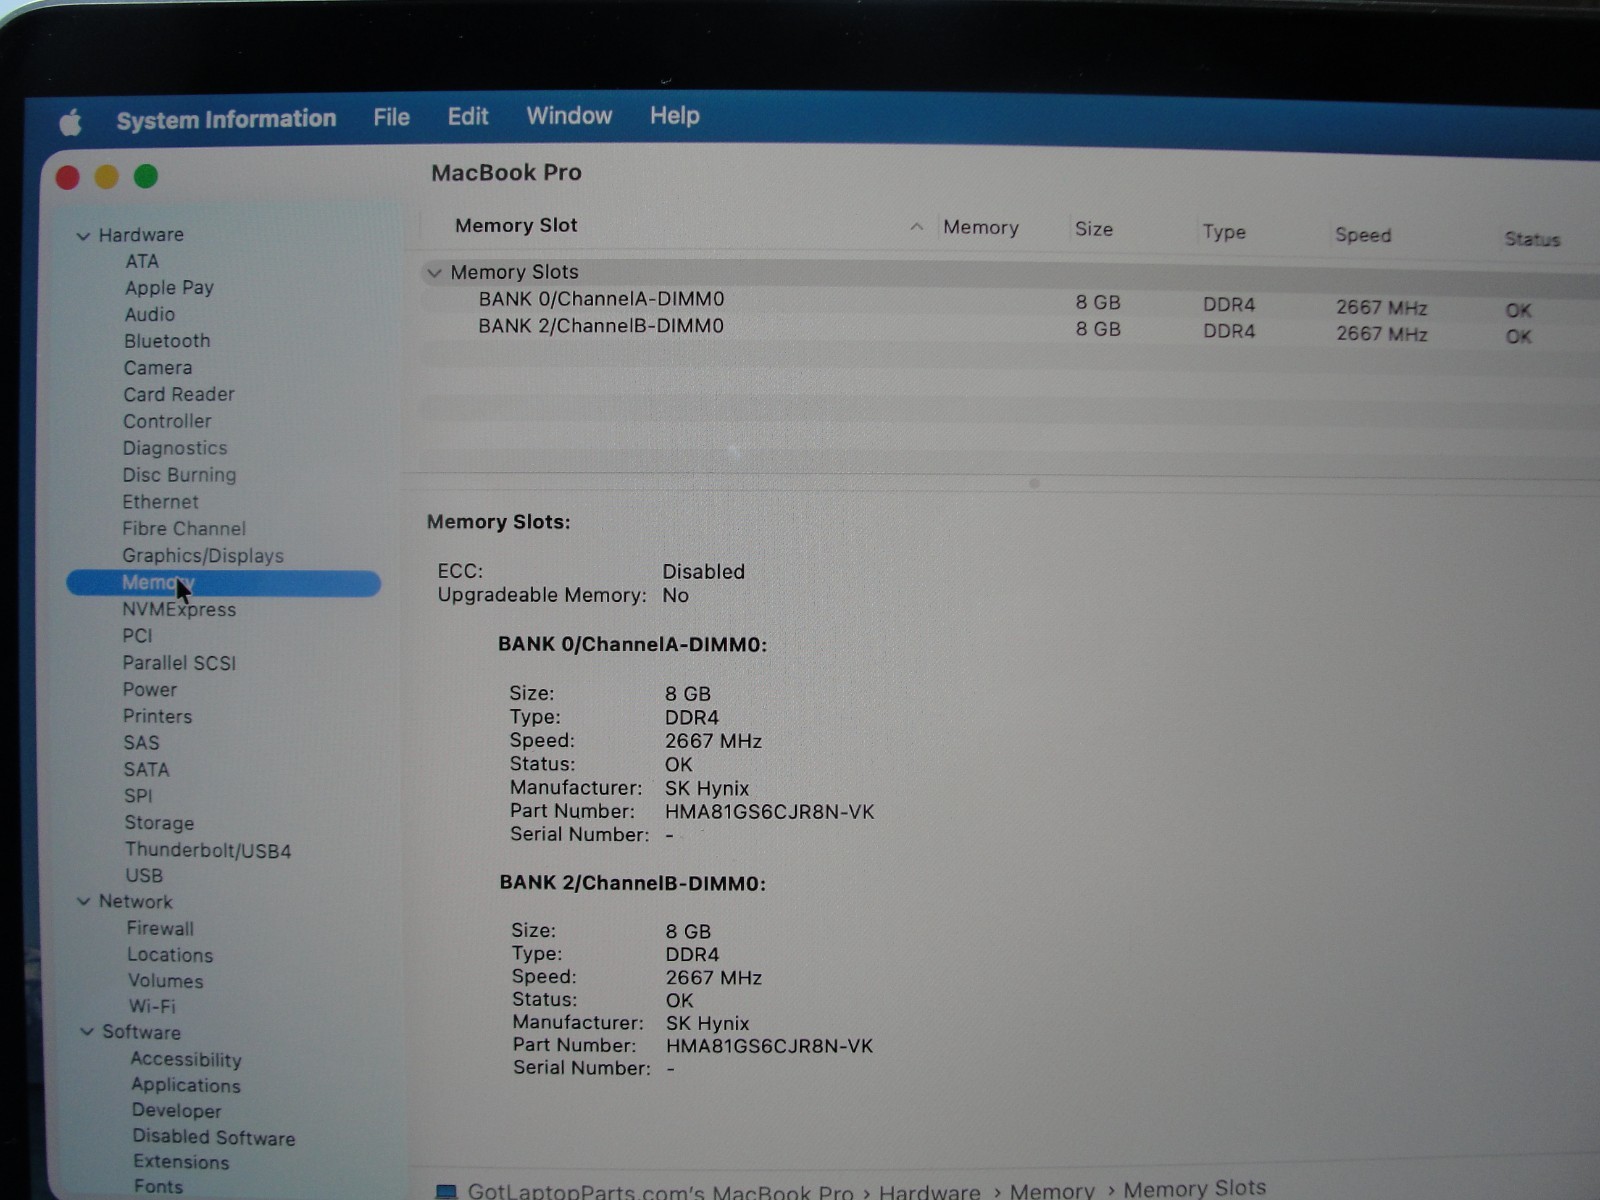Viewport: 1600px width, 1200px height.
Task: Select Extensions under Software
Action: 181,1162
